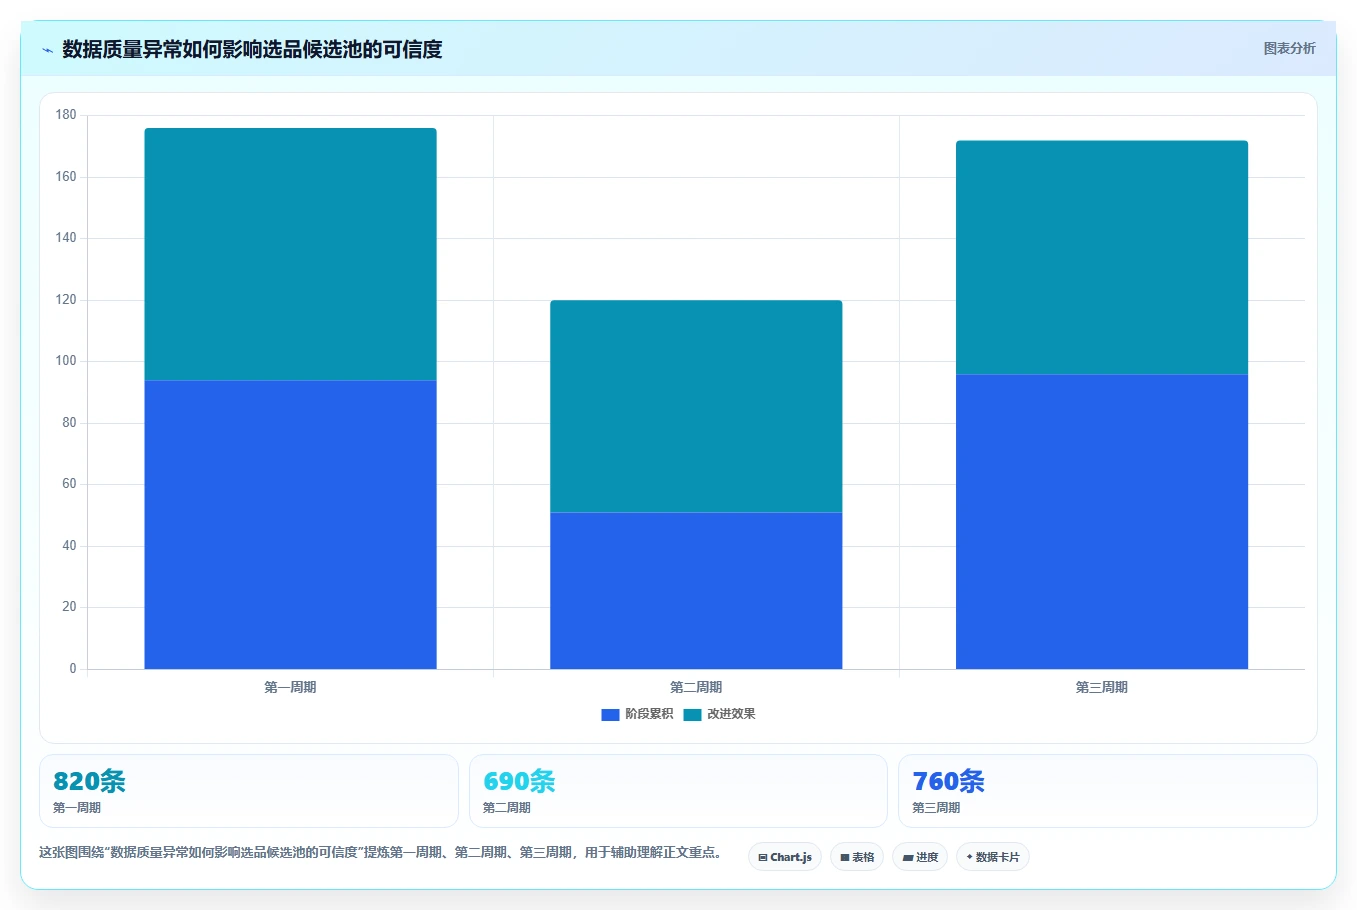Click the 进度 tag
The width and height of the screenshot is (1357, 910).
pyautogui.click(x=920, y=857)
